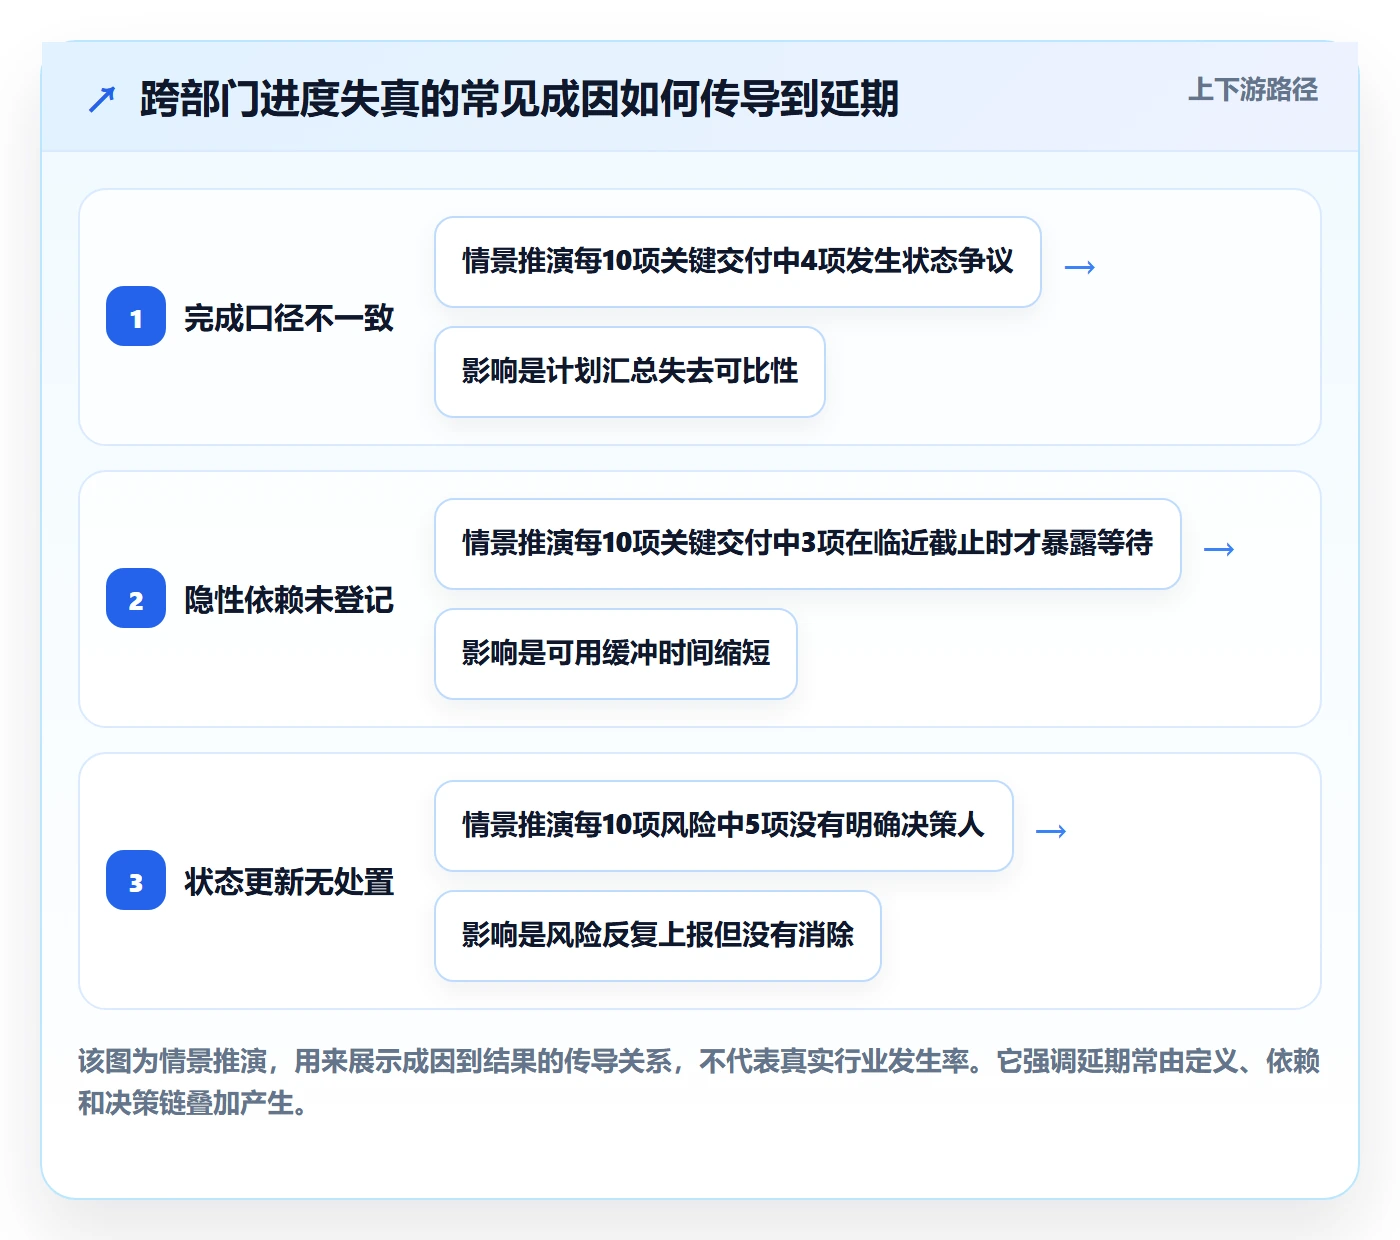Click the footnote starting with 该图为情景推演
Image resolution: width=1400 pixels, height=1240 pixels.
point(699,1082)
